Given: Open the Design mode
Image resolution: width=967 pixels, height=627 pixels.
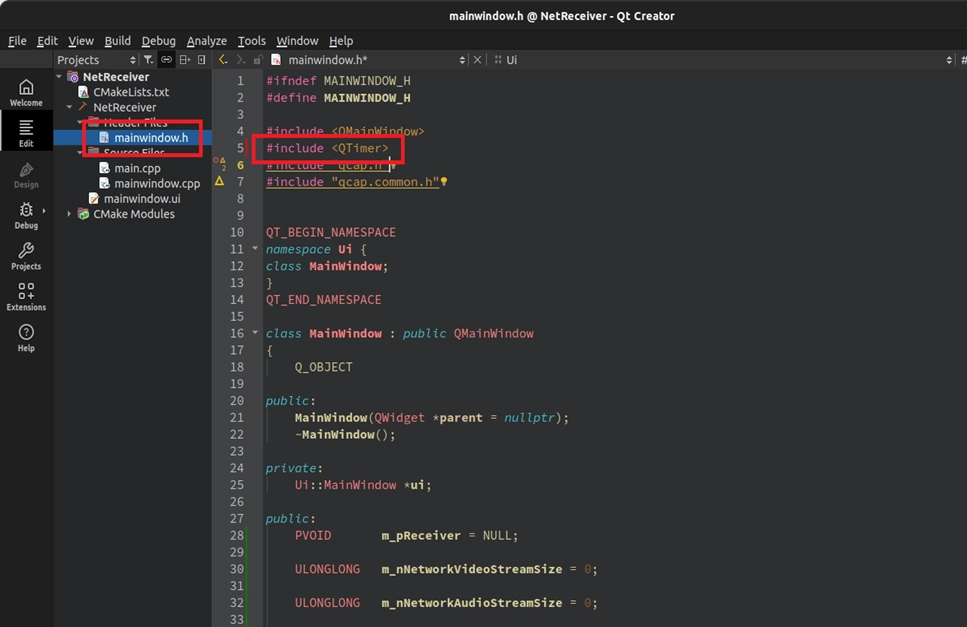Looking at the screenshot, I should pos(26,174).
